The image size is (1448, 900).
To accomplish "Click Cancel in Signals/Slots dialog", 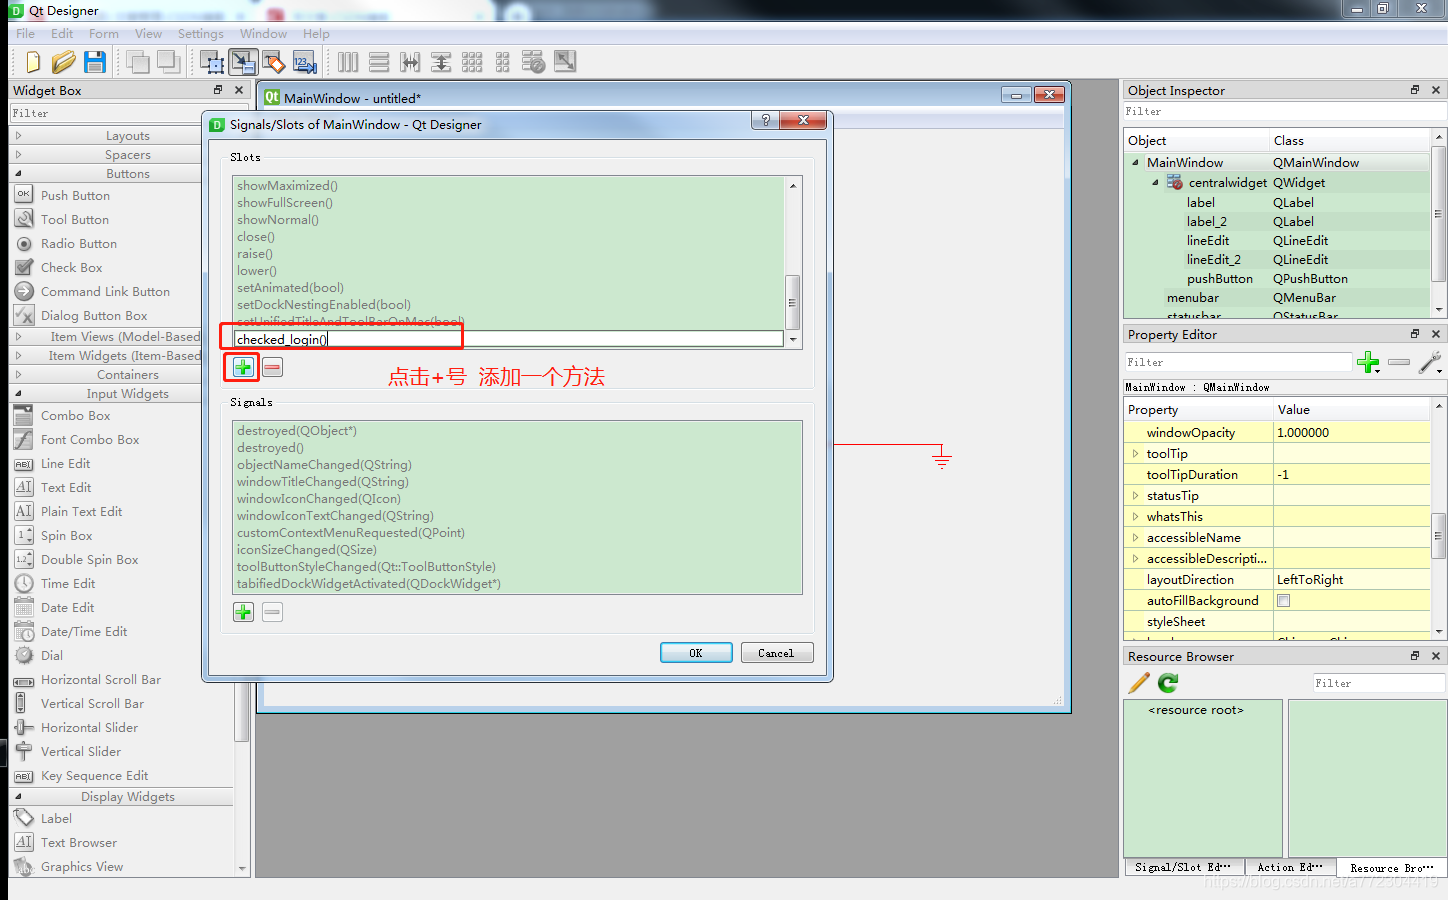I will [776, 653].
